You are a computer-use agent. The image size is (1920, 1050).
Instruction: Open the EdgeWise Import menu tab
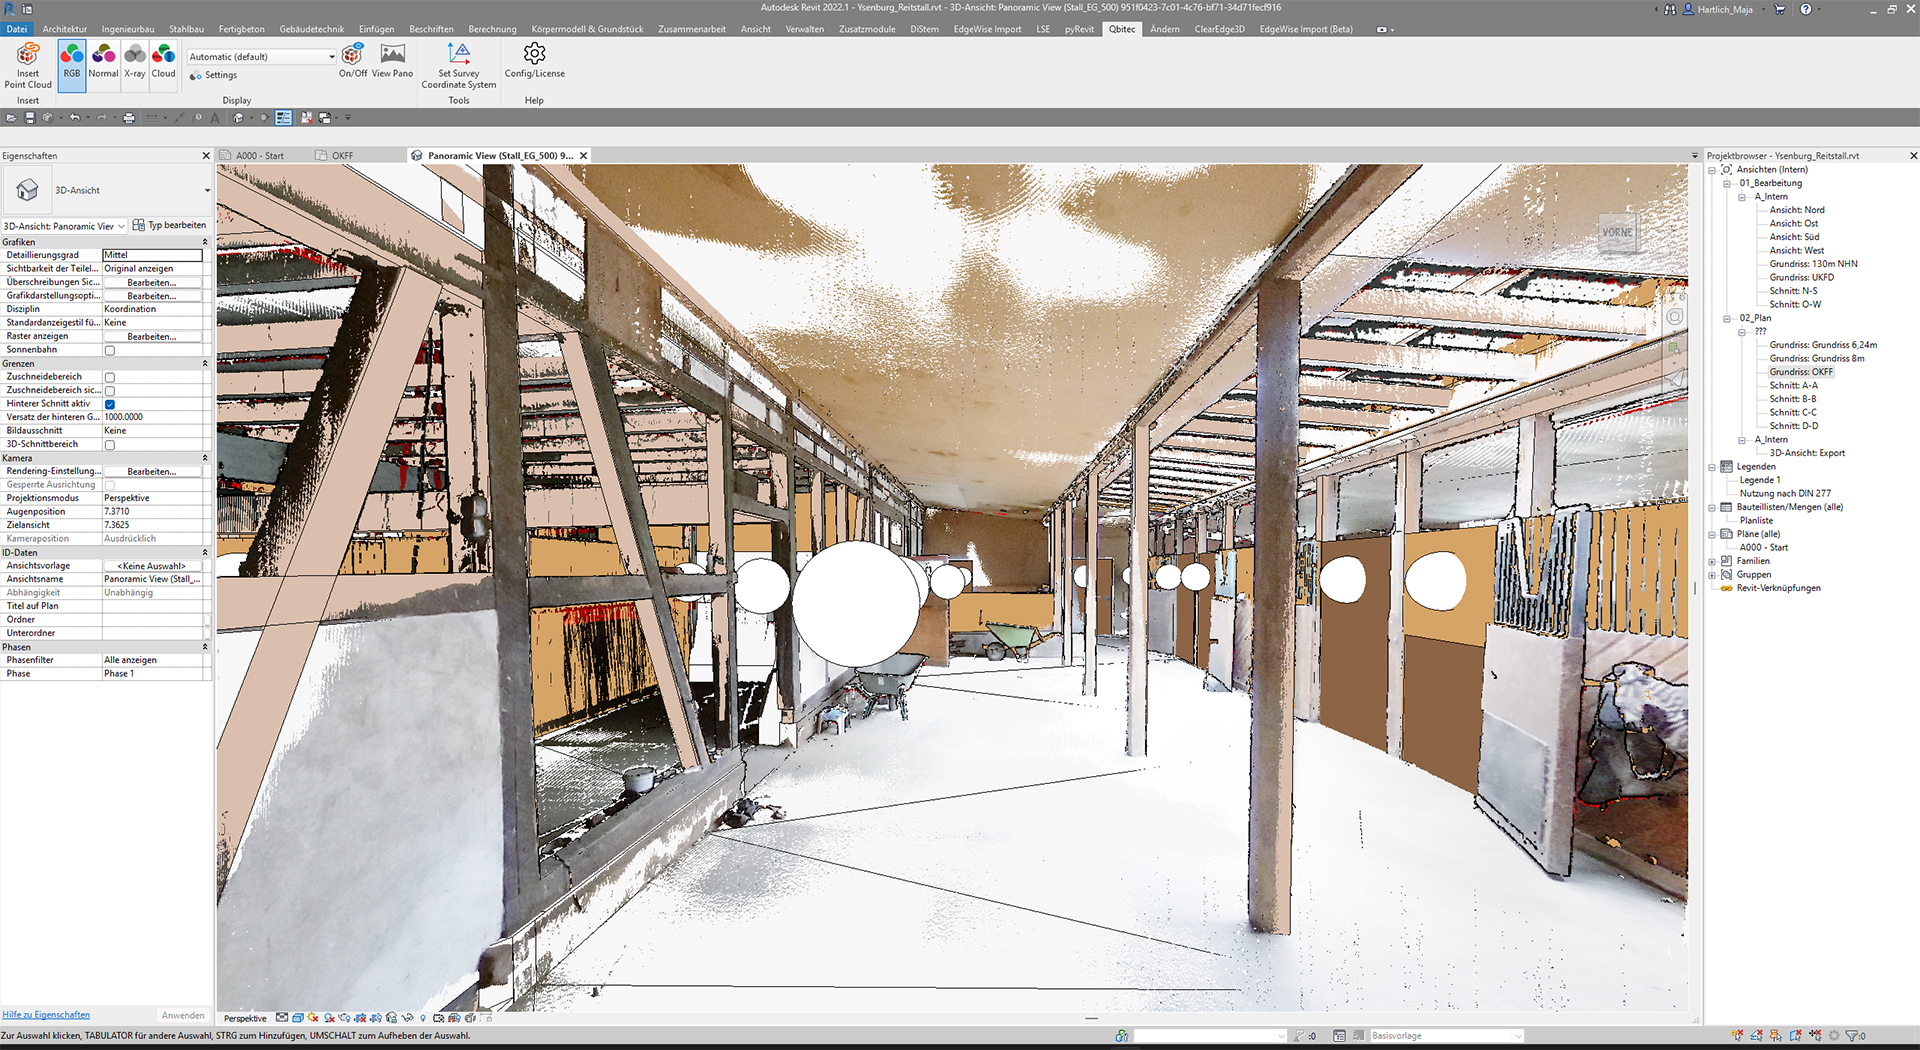click(987, 29)
